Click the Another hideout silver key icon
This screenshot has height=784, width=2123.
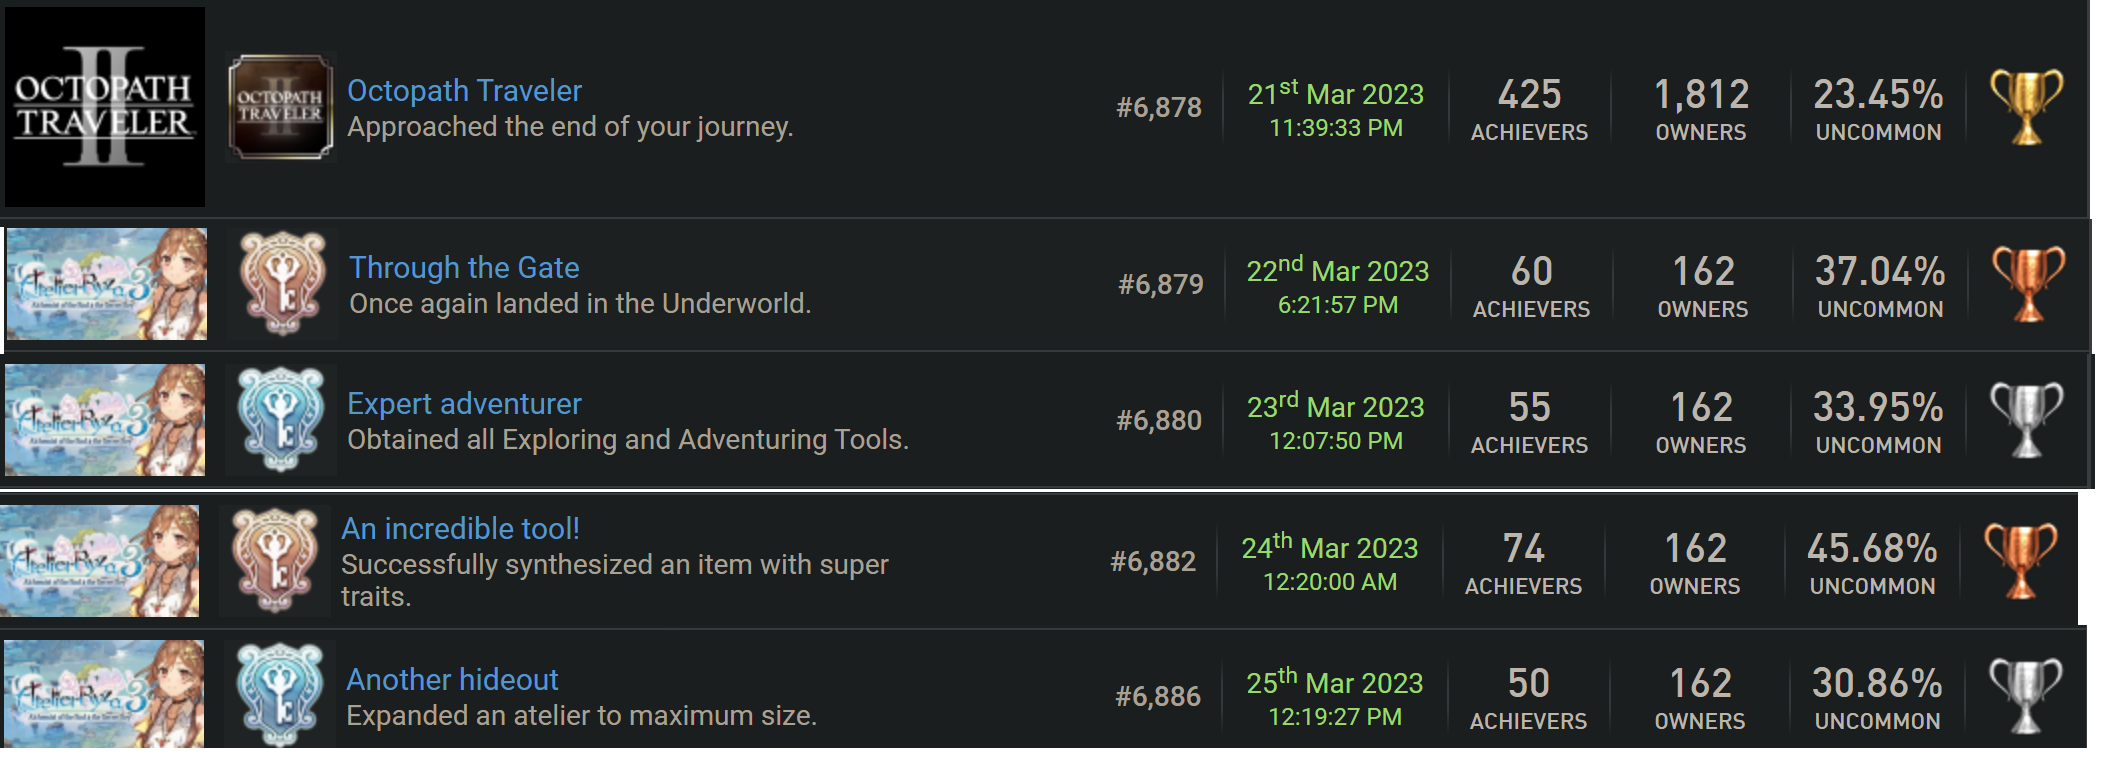280,695
